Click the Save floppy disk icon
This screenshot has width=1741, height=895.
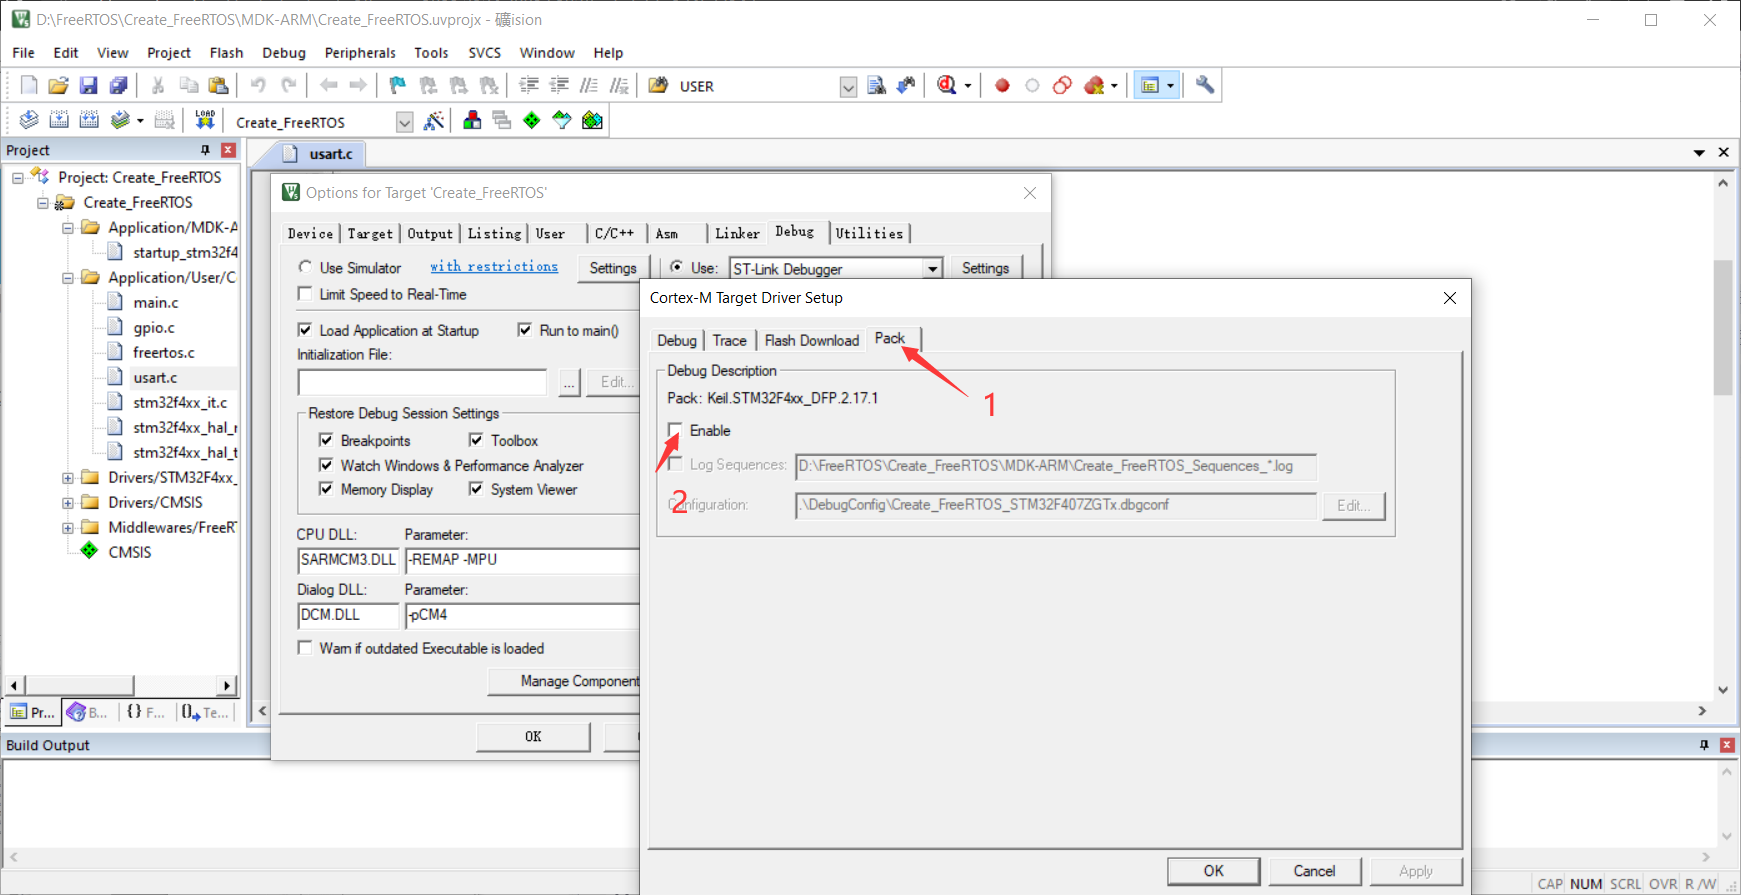[x=89, y=86]
